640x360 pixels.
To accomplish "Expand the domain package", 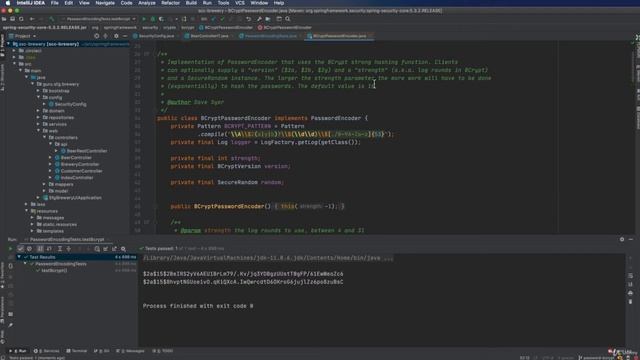I will pyautogui.click(x=39, y=111).
